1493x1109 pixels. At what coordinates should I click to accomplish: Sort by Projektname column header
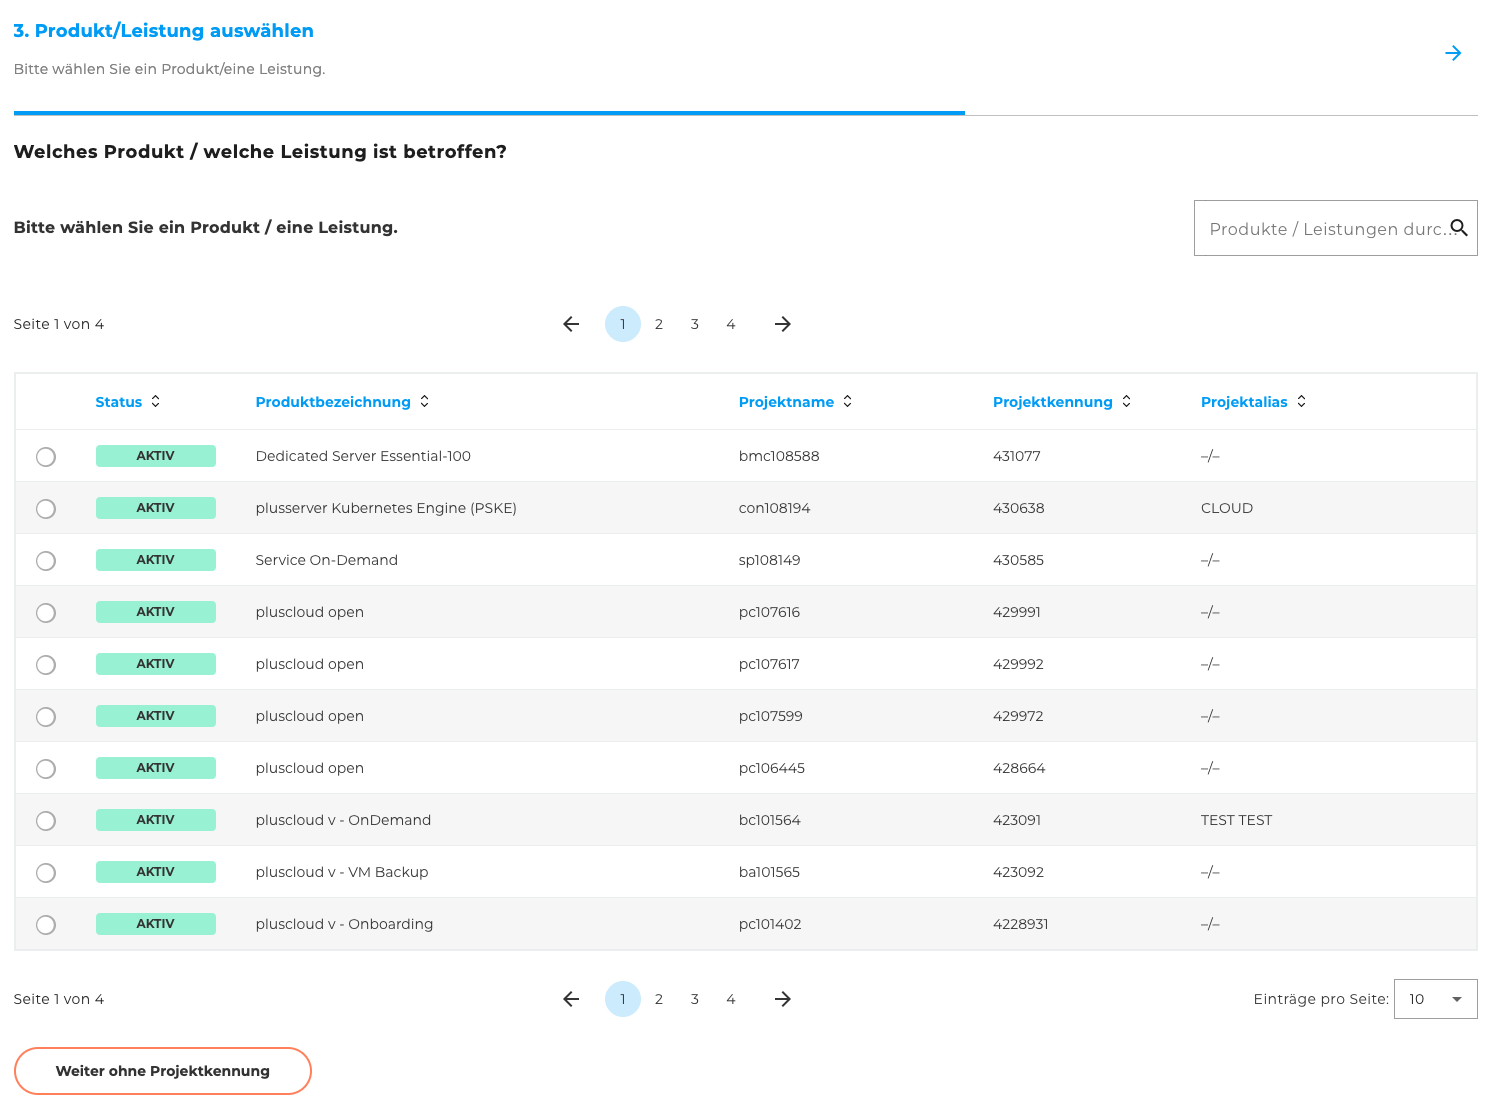(795, 402)
